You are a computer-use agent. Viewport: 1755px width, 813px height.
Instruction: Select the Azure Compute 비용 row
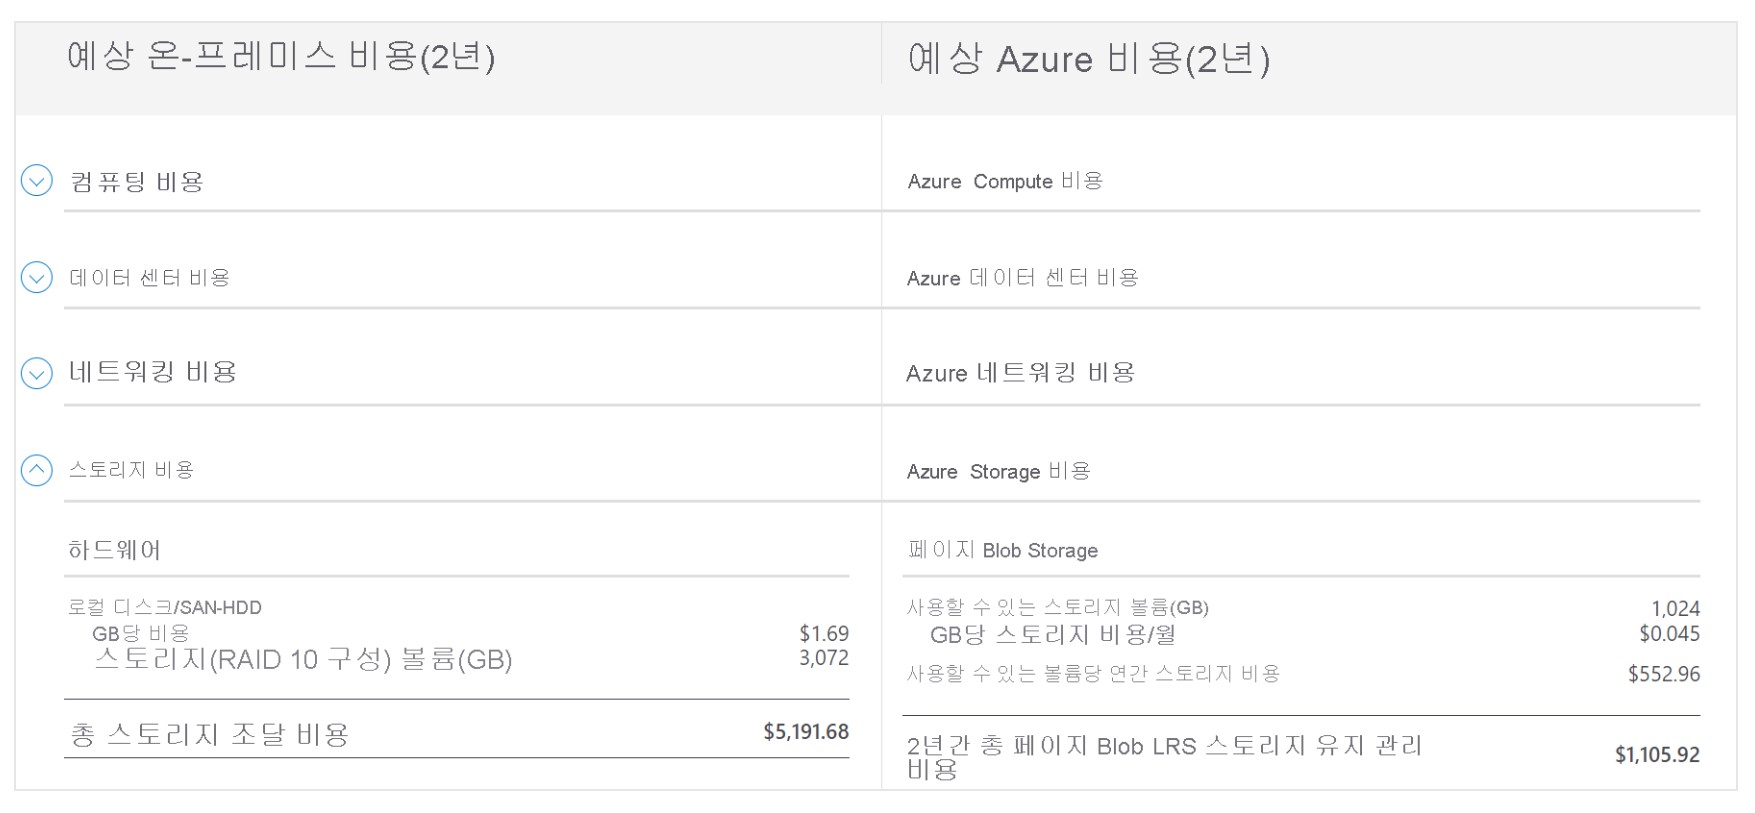point(1004,182)
